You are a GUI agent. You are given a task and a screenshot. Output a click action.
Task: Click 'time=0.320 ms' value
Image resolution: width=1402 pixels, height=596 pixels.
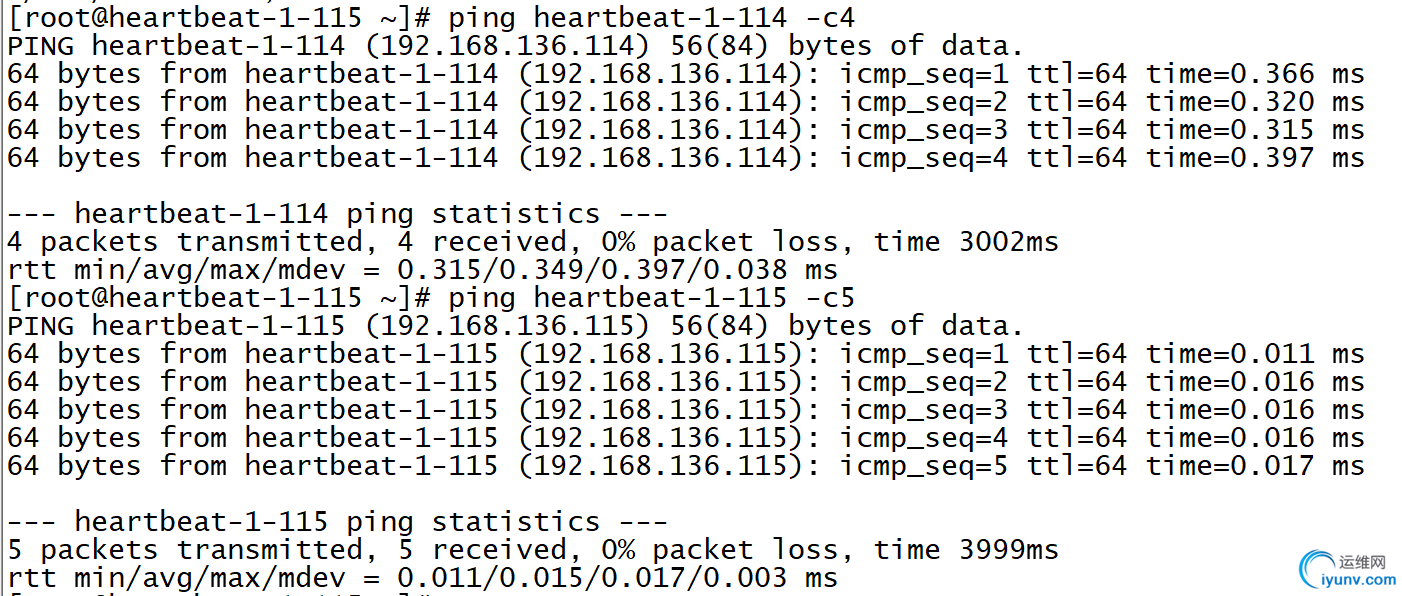[x=1255, y=101]
